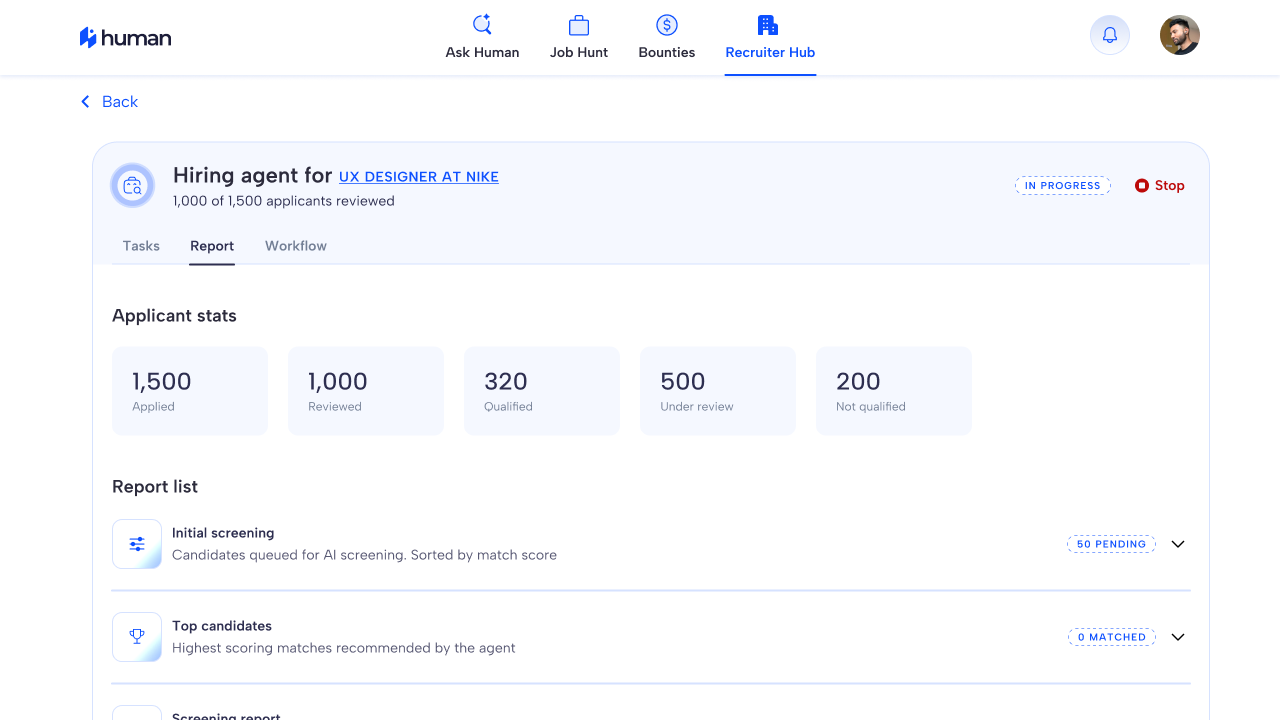The width and height of the screenshot is (1280, 720).
Task: Click the Human logo icon
Action: [88, 38]
